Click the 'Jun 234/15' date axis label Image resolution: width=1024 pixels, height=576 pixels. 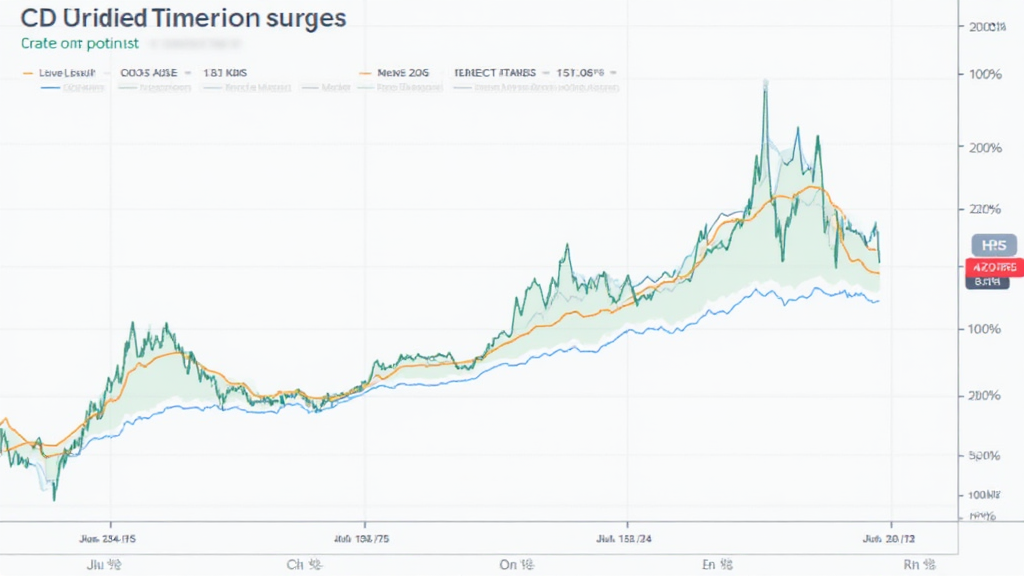tap(110, 538)
